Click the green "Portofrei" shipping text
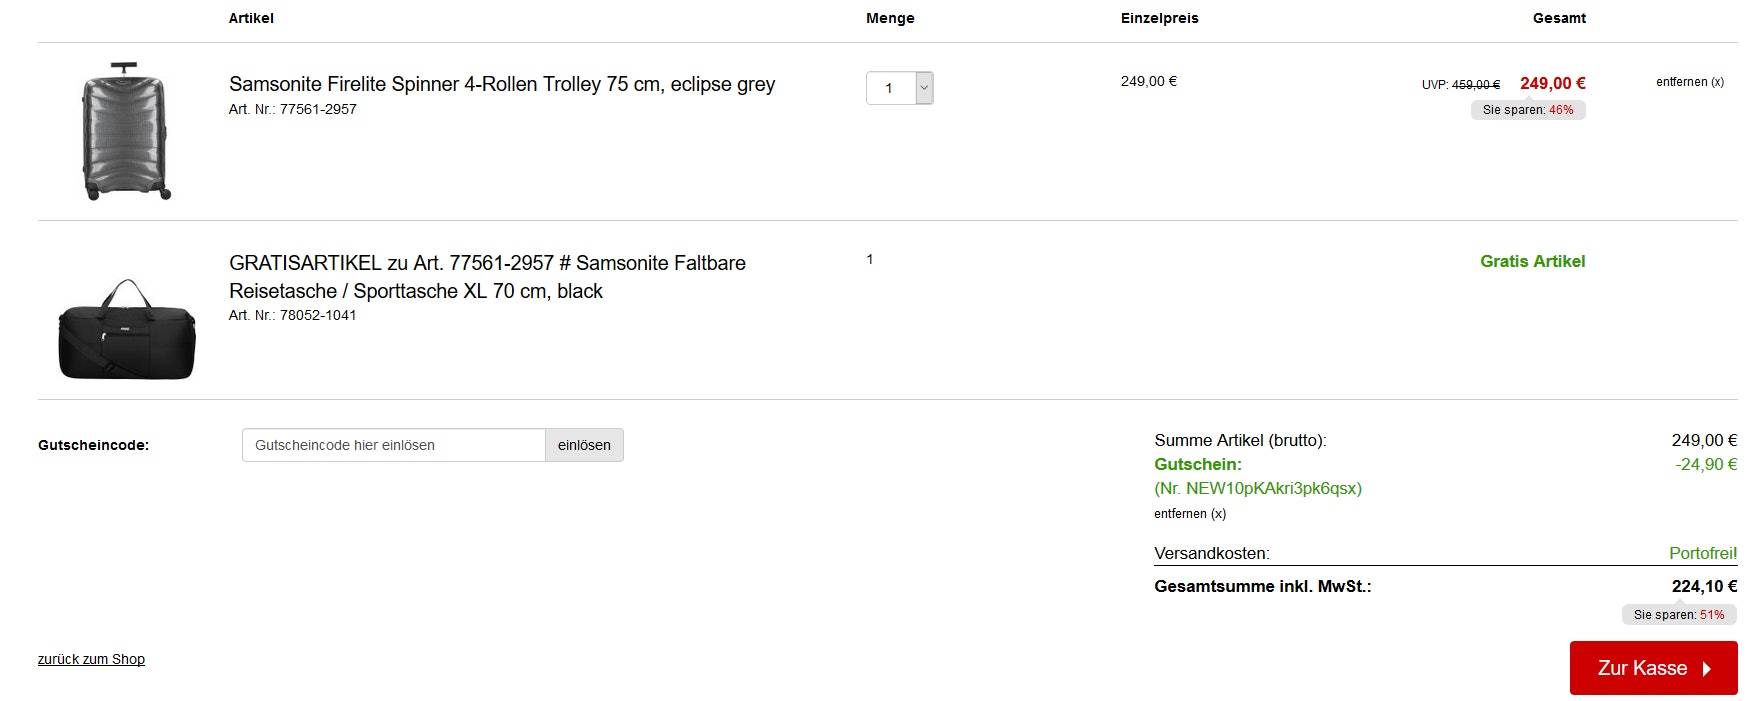This screenshot has width=1756, height=701. [x=1702, y=553]
